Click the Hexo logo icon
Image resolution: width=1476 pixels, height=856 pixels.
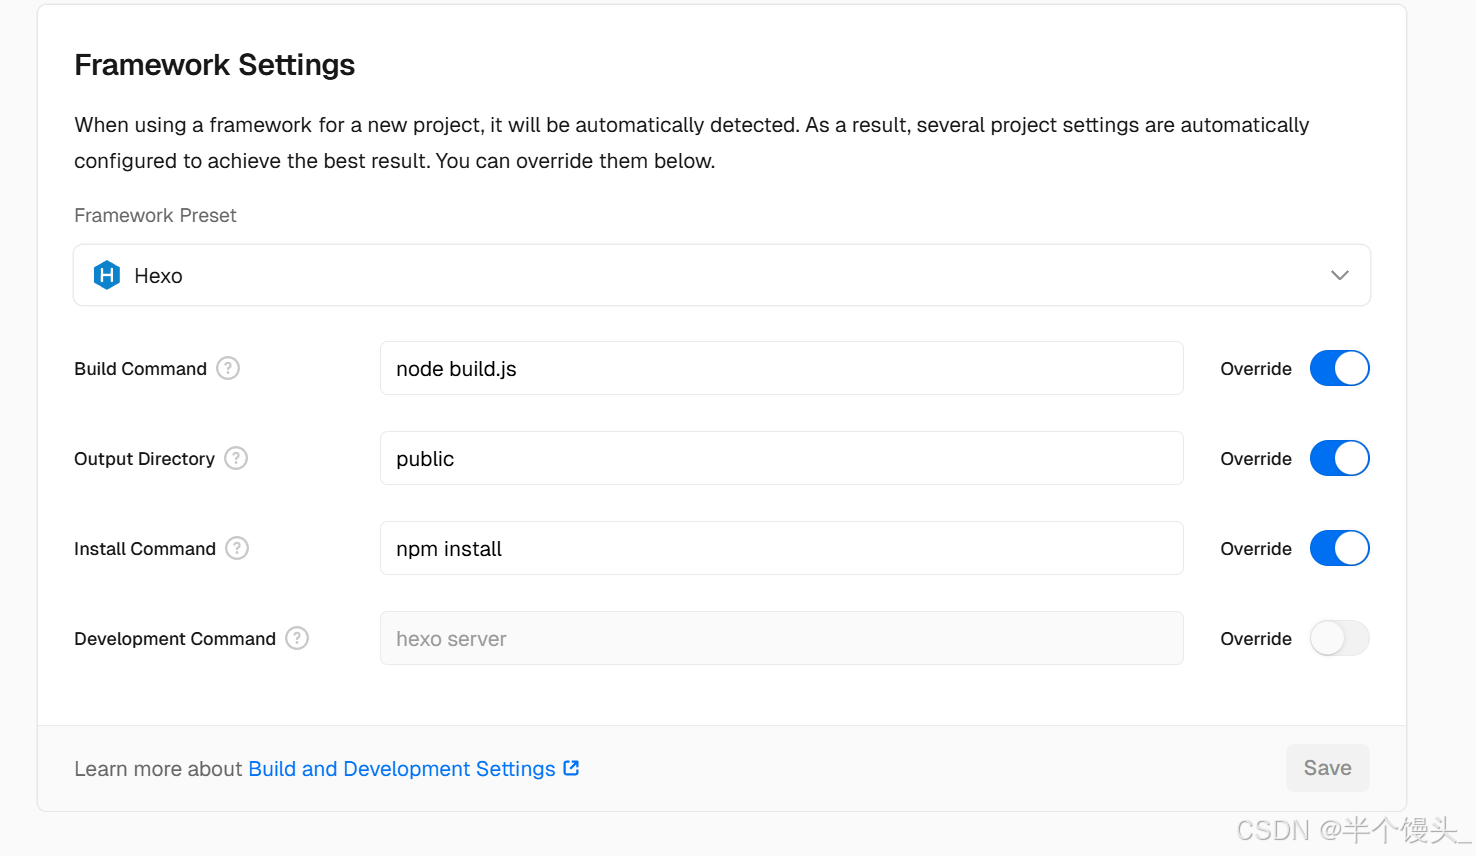(107, 275)
